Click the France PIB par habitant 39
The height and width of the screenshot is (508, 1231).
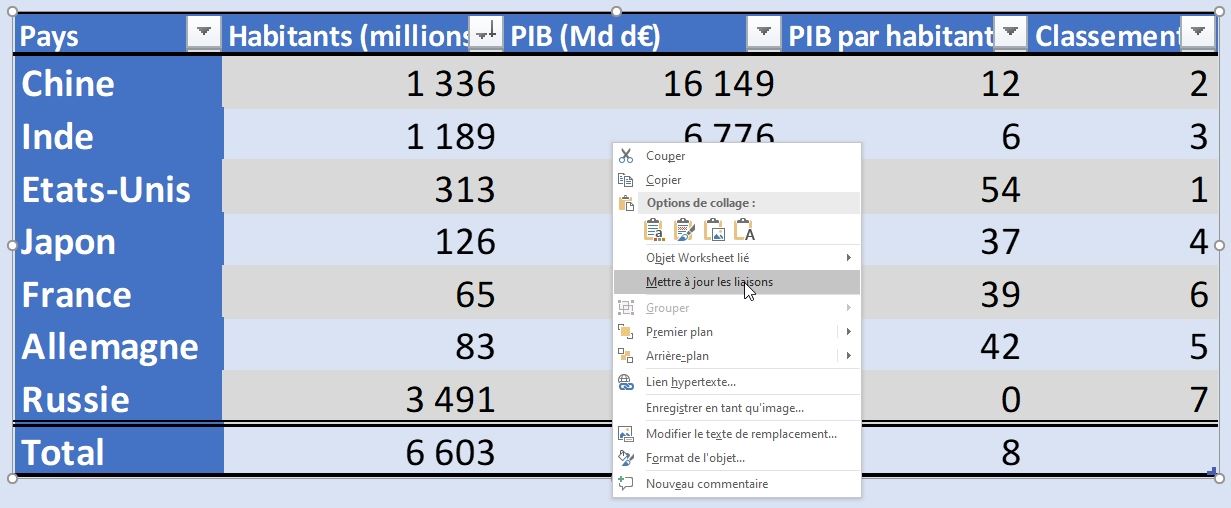(1000, 296)
